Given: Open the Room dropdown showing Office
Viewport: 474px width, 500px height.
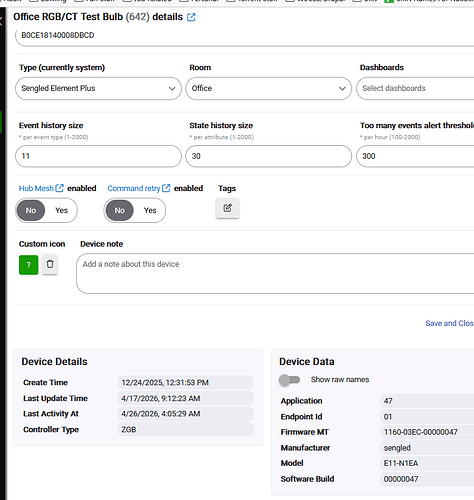Looking at the screenshot, I should pos(268,88).
